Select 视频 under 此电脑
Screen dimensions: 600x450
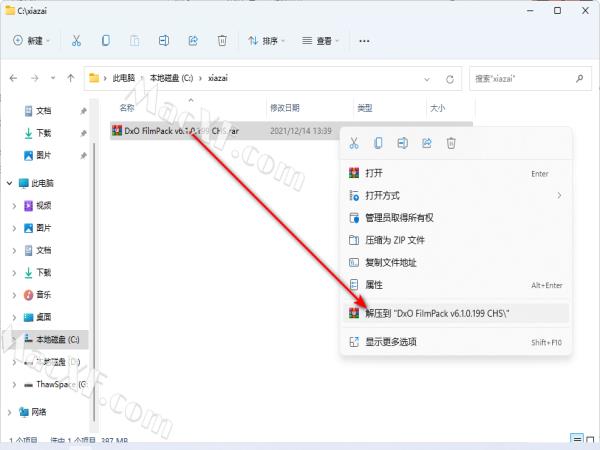43,206
